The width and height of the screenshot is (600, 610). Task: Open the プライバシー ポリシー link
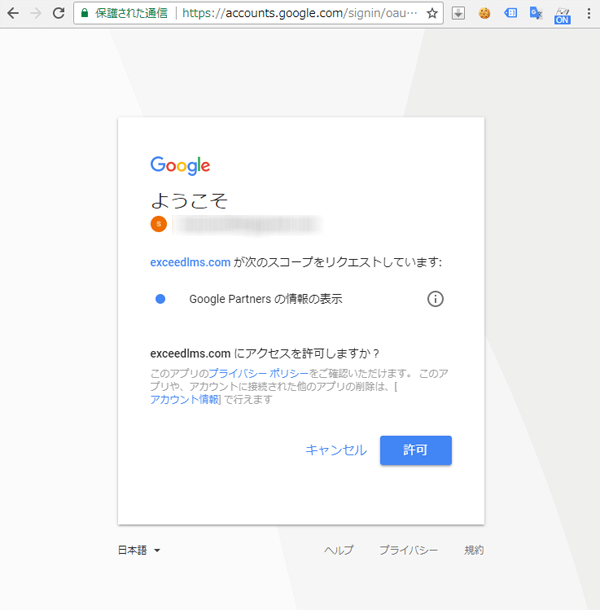click(x=259, y=373)
